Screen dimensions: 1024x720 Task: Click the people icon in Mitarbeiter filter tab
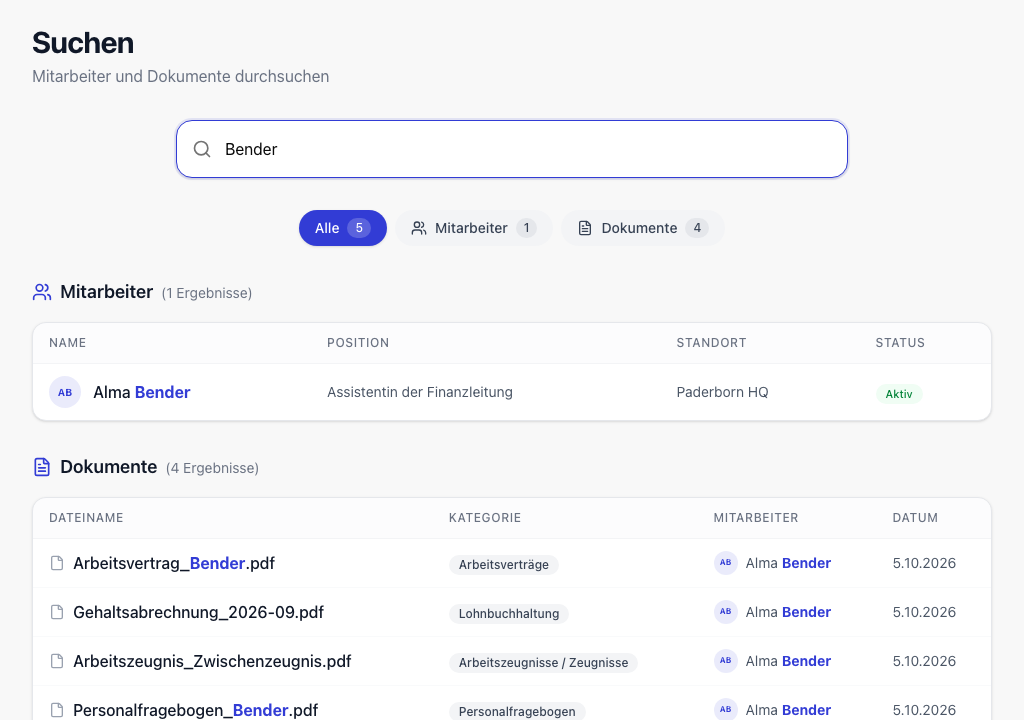pyautogui.click(x=419, y=228)
